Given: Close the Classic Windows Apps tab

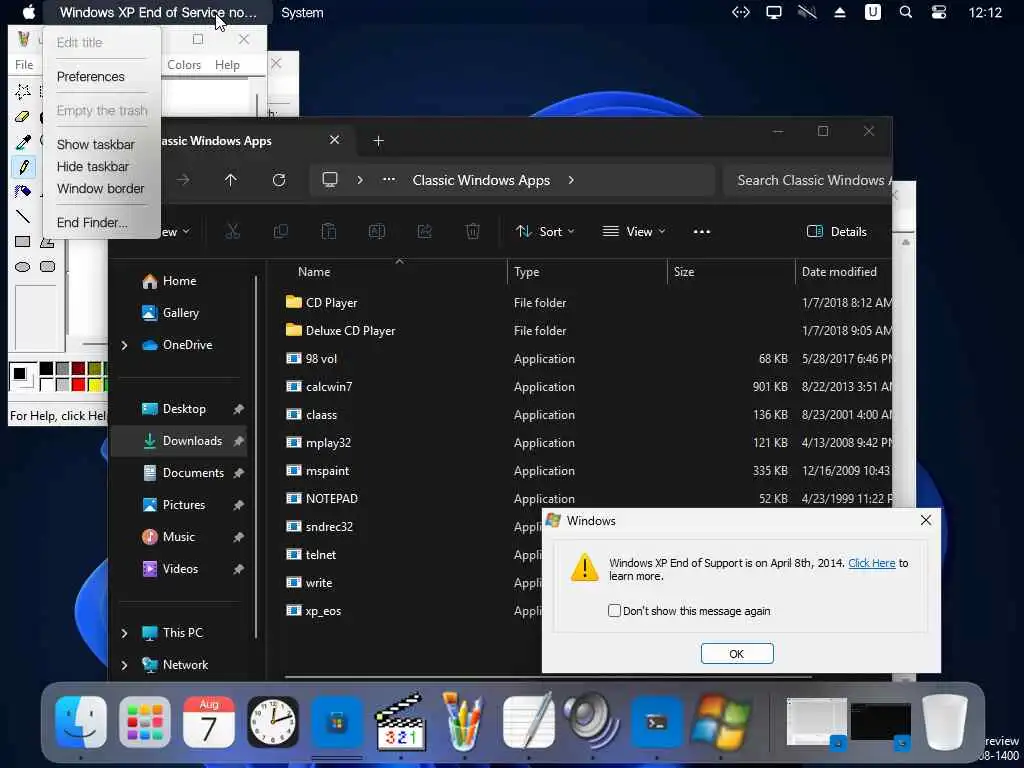Looking at the screenshot, I should (334, 140).
